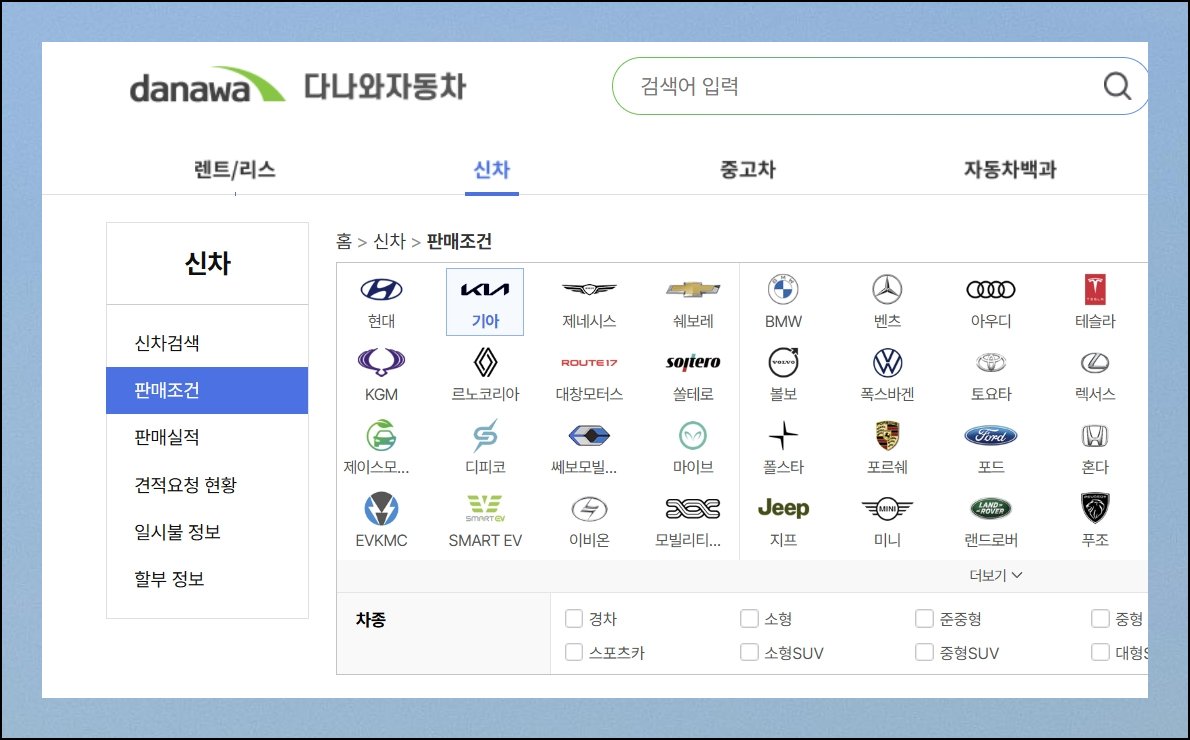Screen dimensions: 1190x740
Task: Enable the 스포츠카 checkbox
Action: pos(574,652)
